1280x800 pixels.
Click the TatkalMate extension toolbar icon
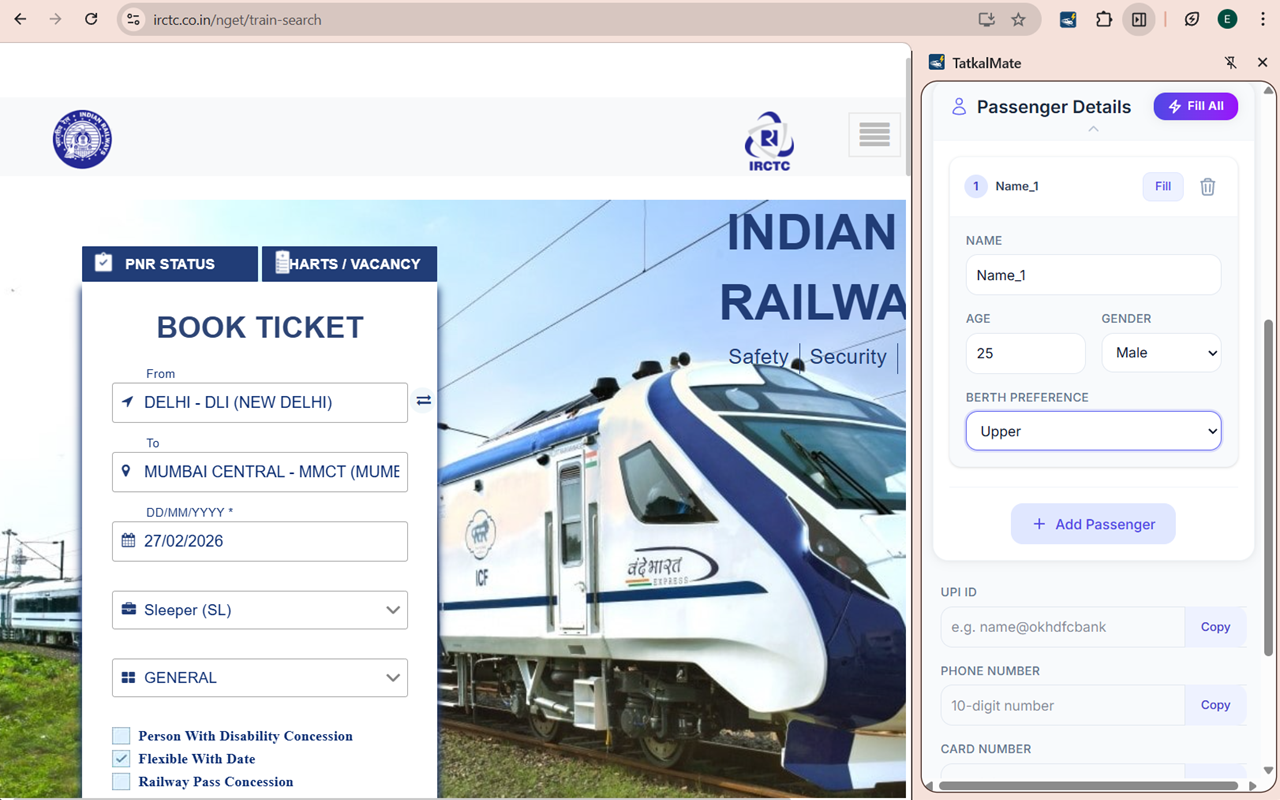pyautogui.click(x=1068, y=19)
